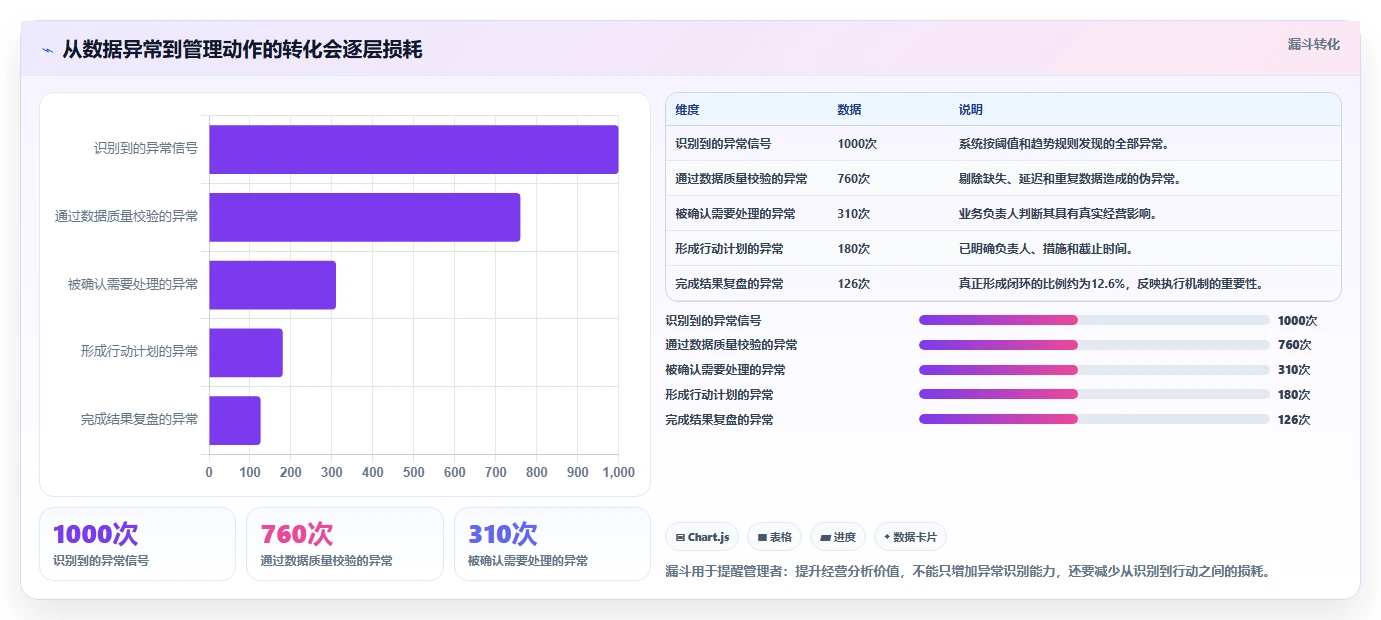
Task: Select the 表格 chip
Action: click(x=775, y=537)
